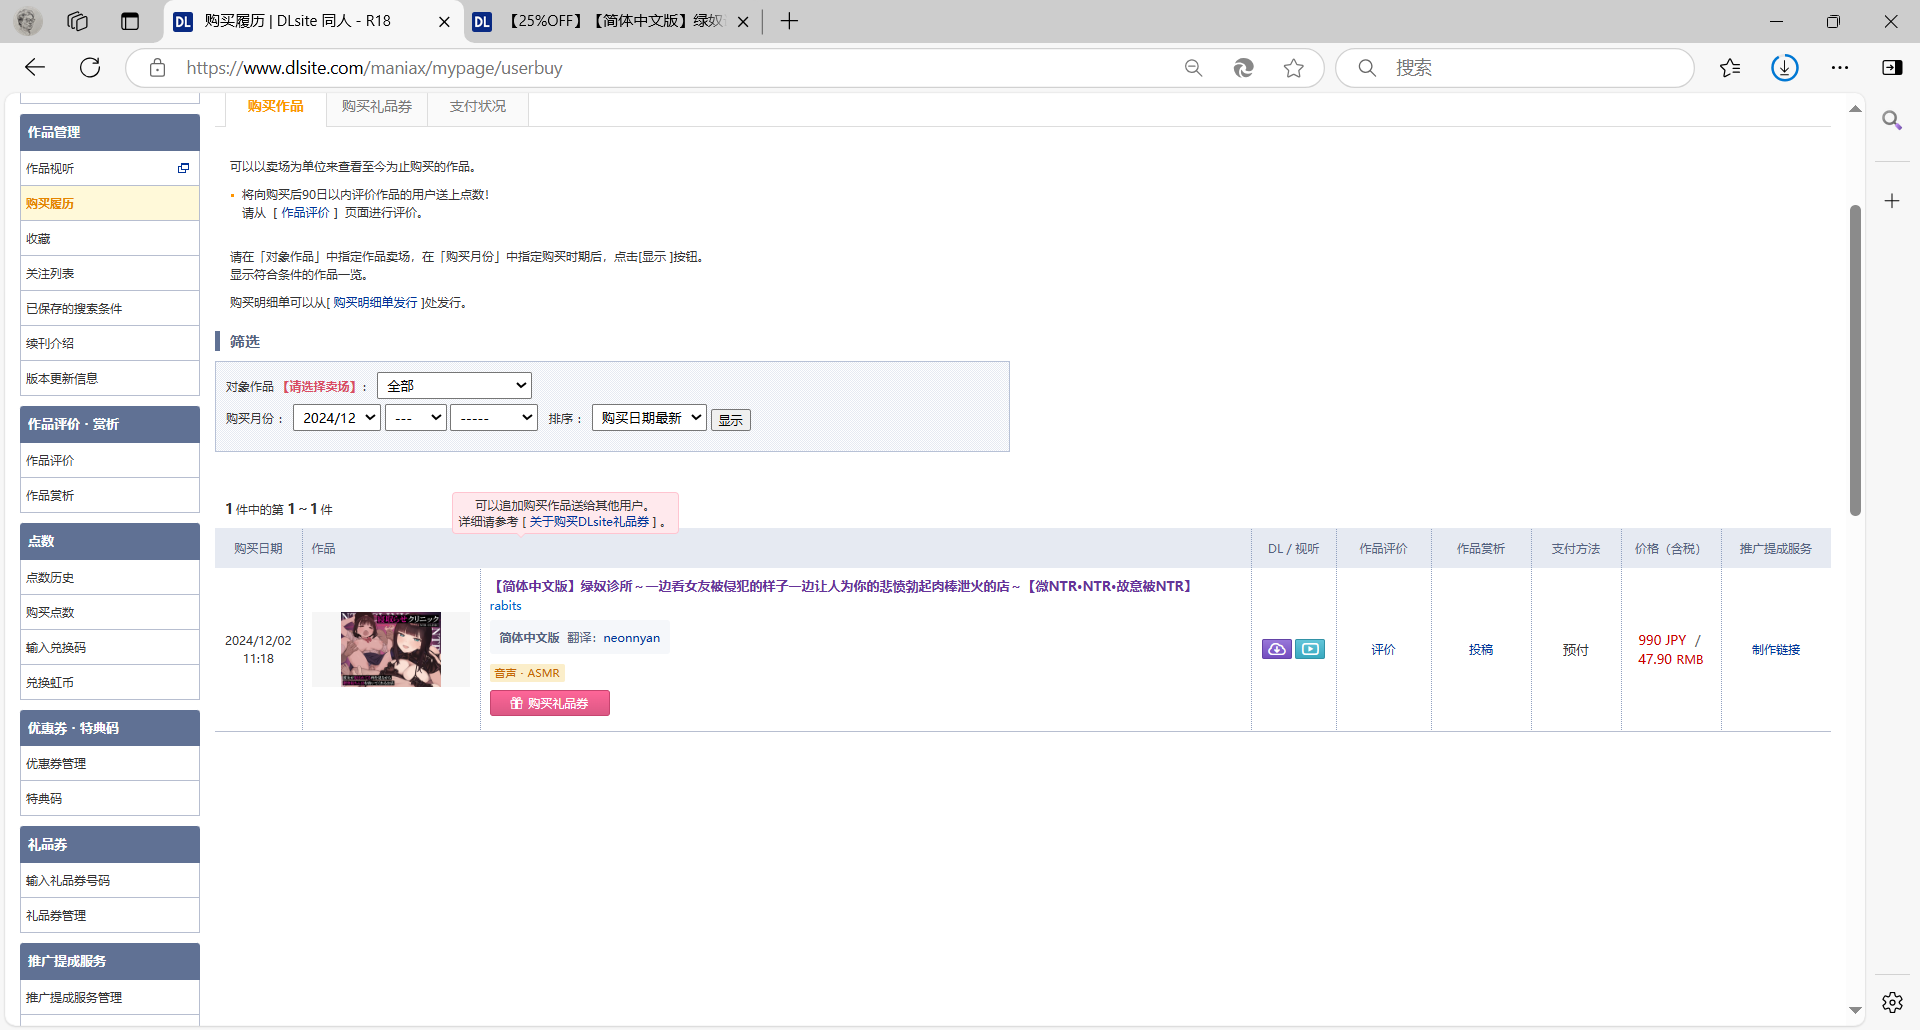Click the work cover thumbnail
Image resolution: width=1920 pixels, height=1030 pixels.
point(391,649)
